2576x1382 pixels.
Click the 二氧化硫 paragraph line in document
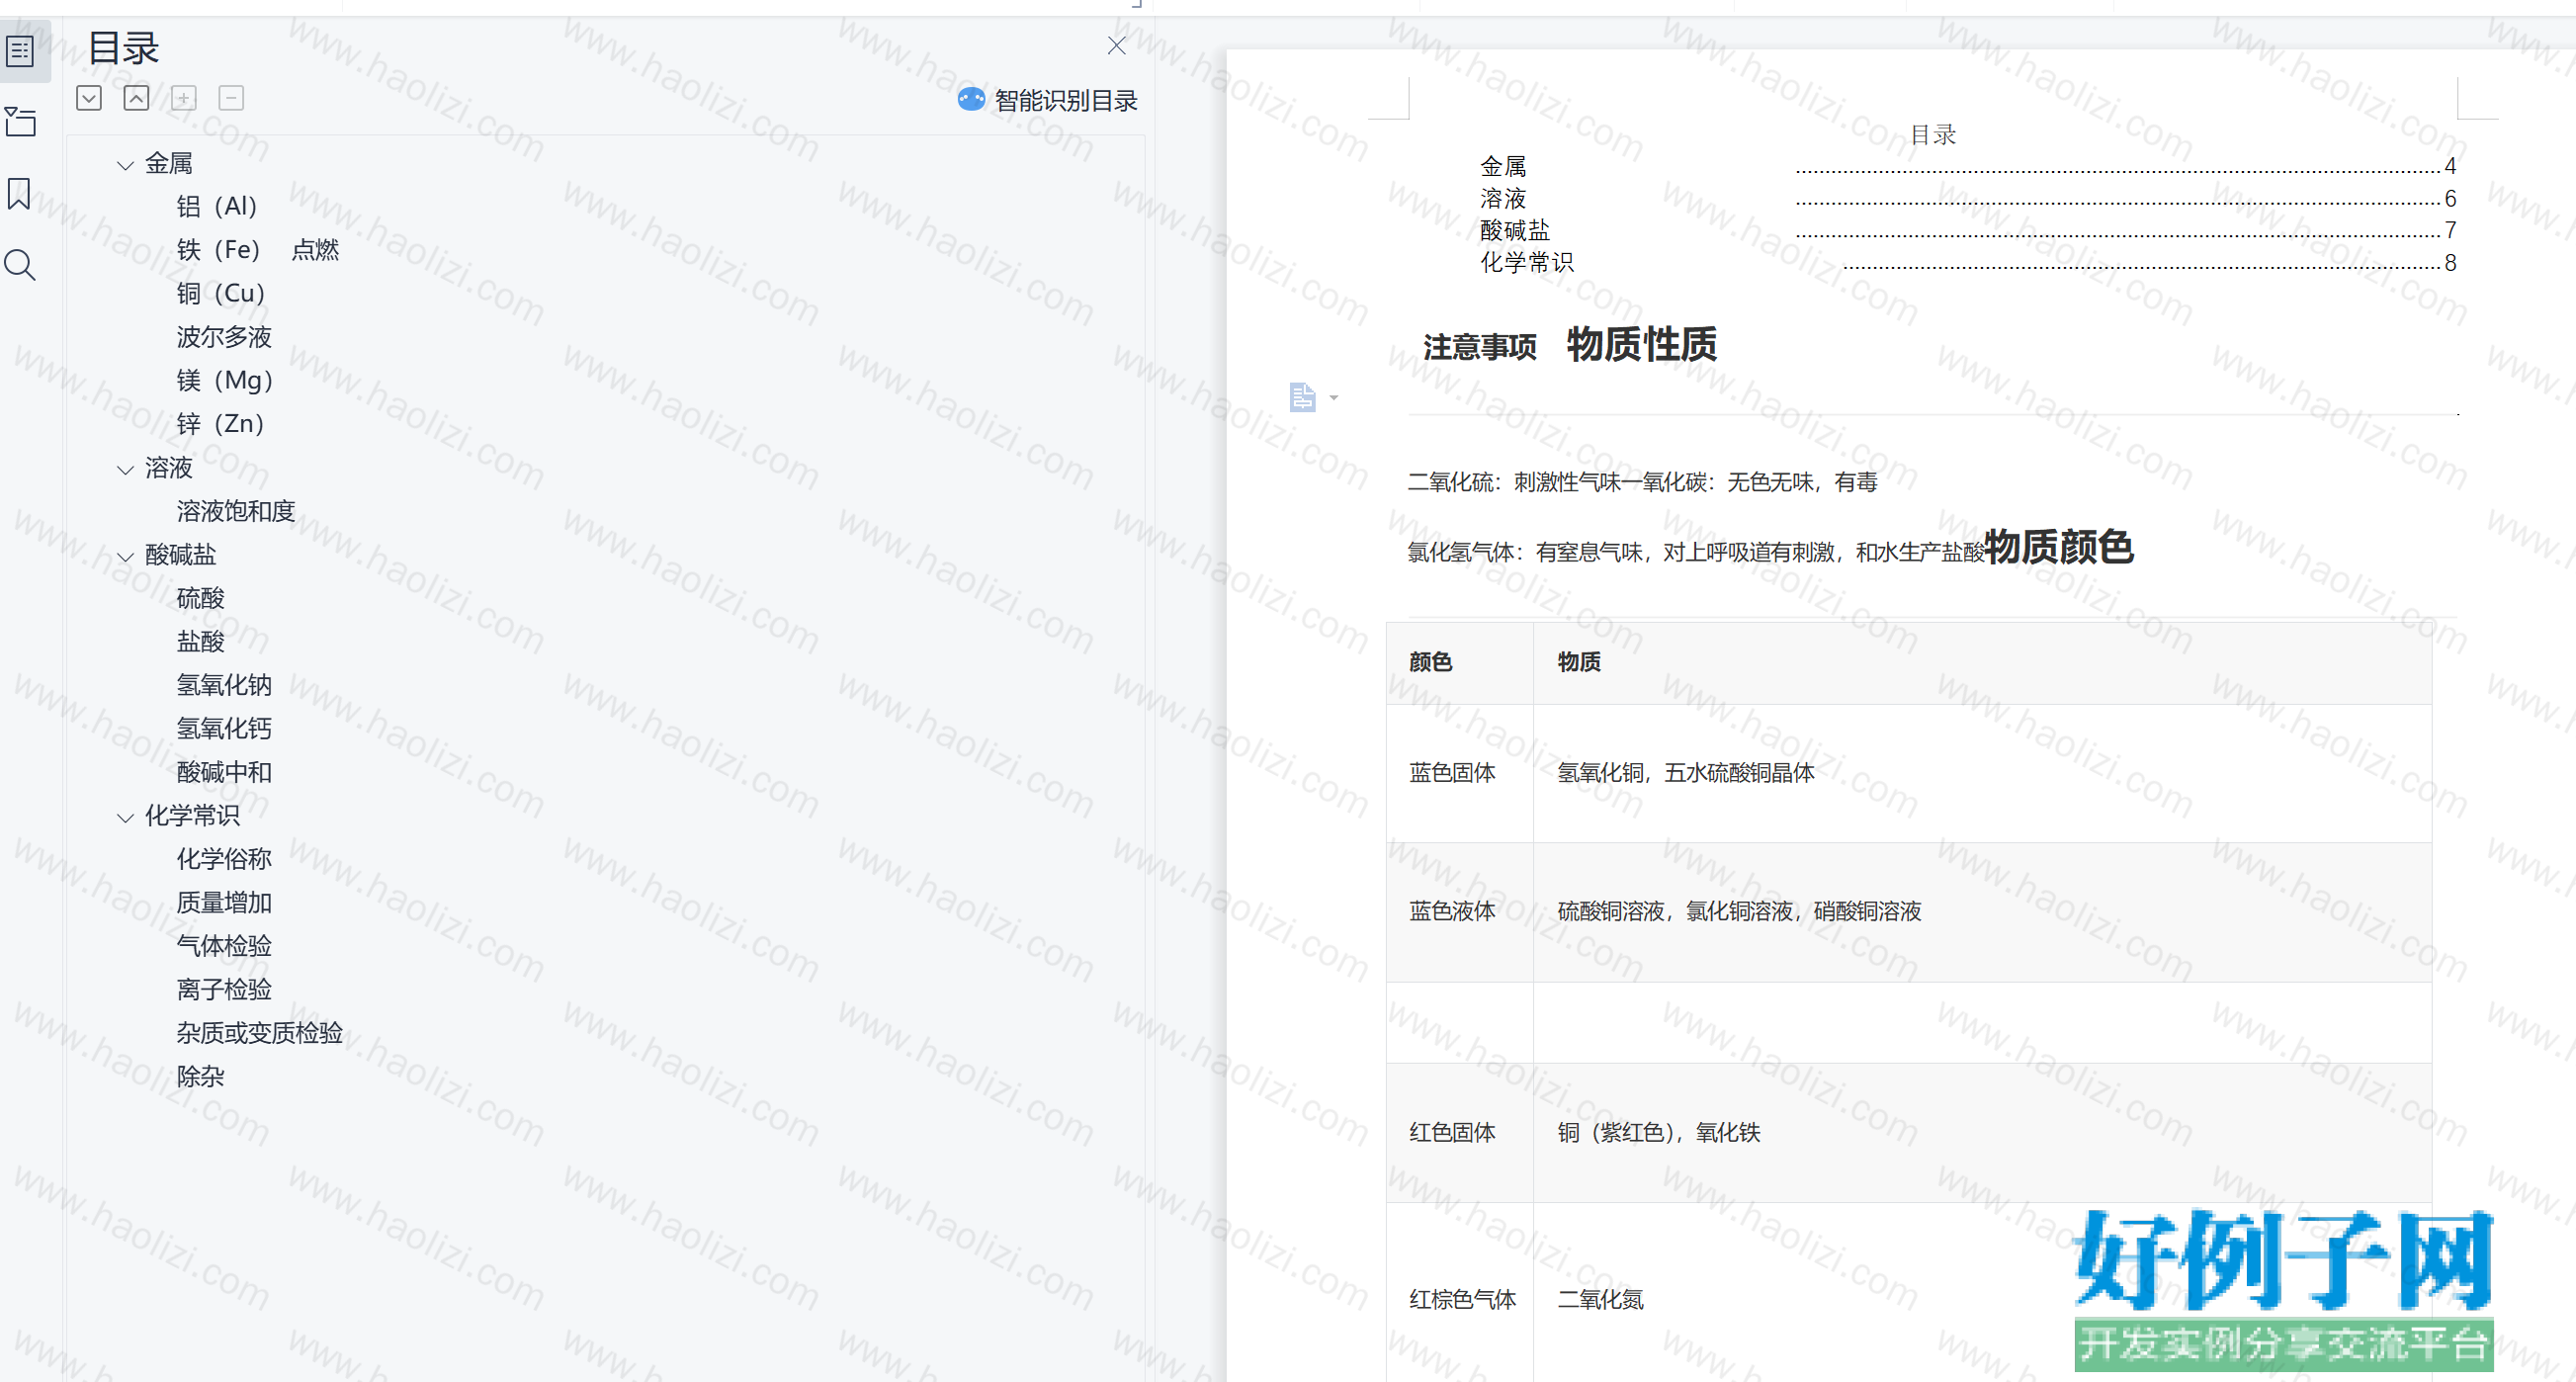click(1642, 483)
